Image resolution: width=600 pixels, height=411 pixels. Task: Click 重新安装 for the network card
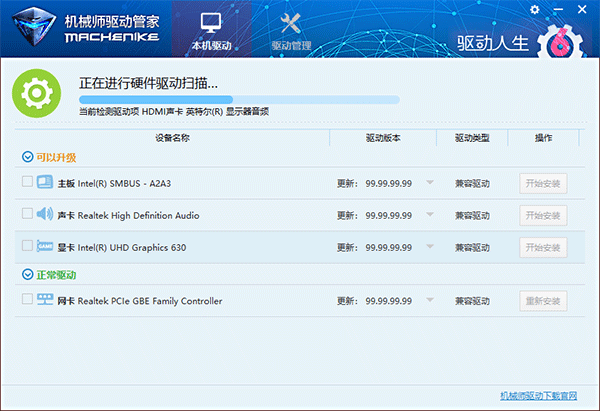pyautogui.click(x=543, y=301)
